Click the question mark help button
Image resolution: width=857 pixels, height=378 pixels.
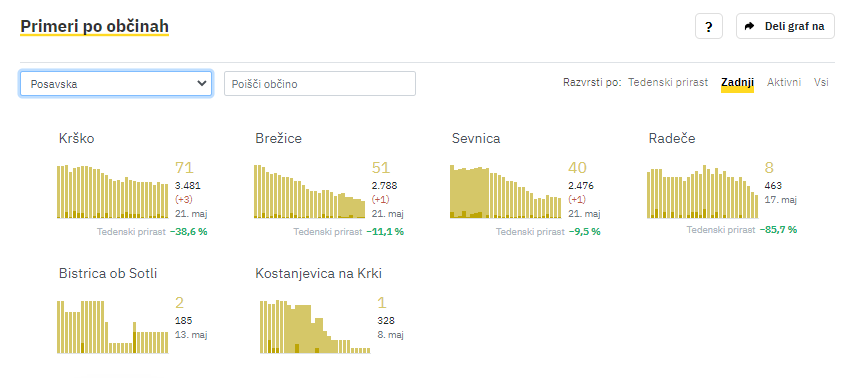click(x=708, y=26)
